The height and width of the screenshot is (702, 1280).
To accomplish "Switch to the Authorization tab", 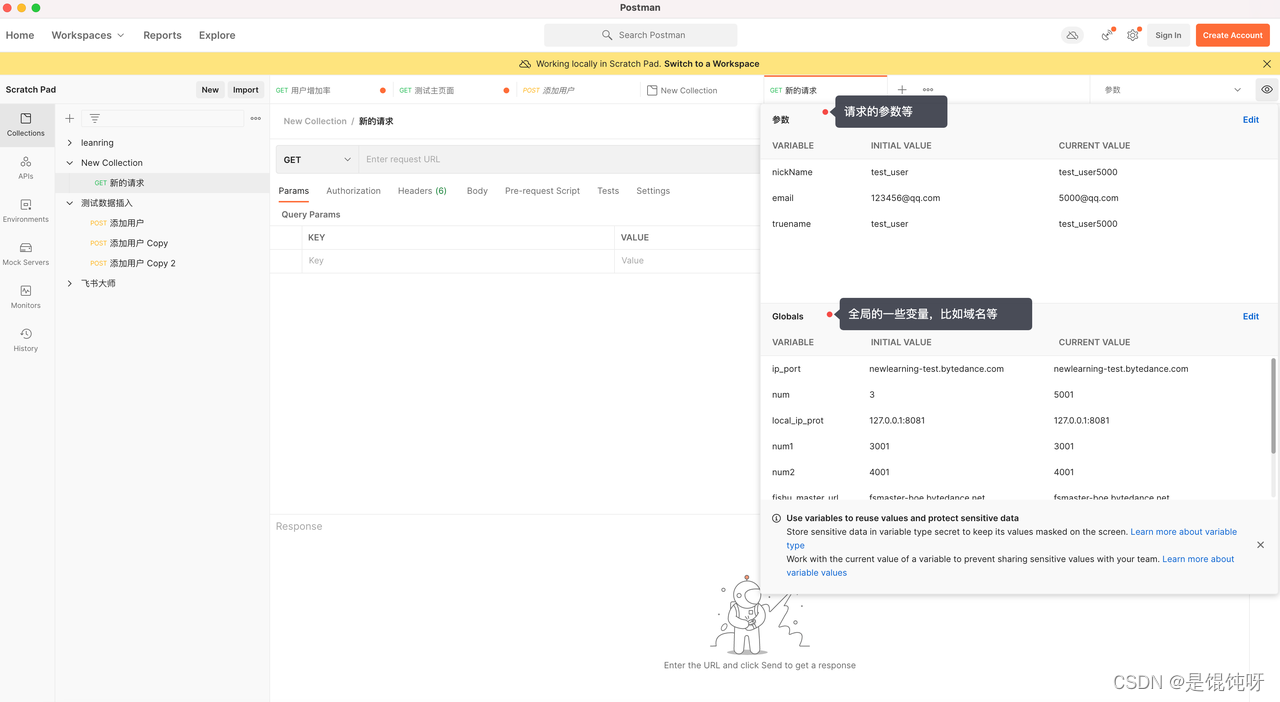I will point(353,191).
